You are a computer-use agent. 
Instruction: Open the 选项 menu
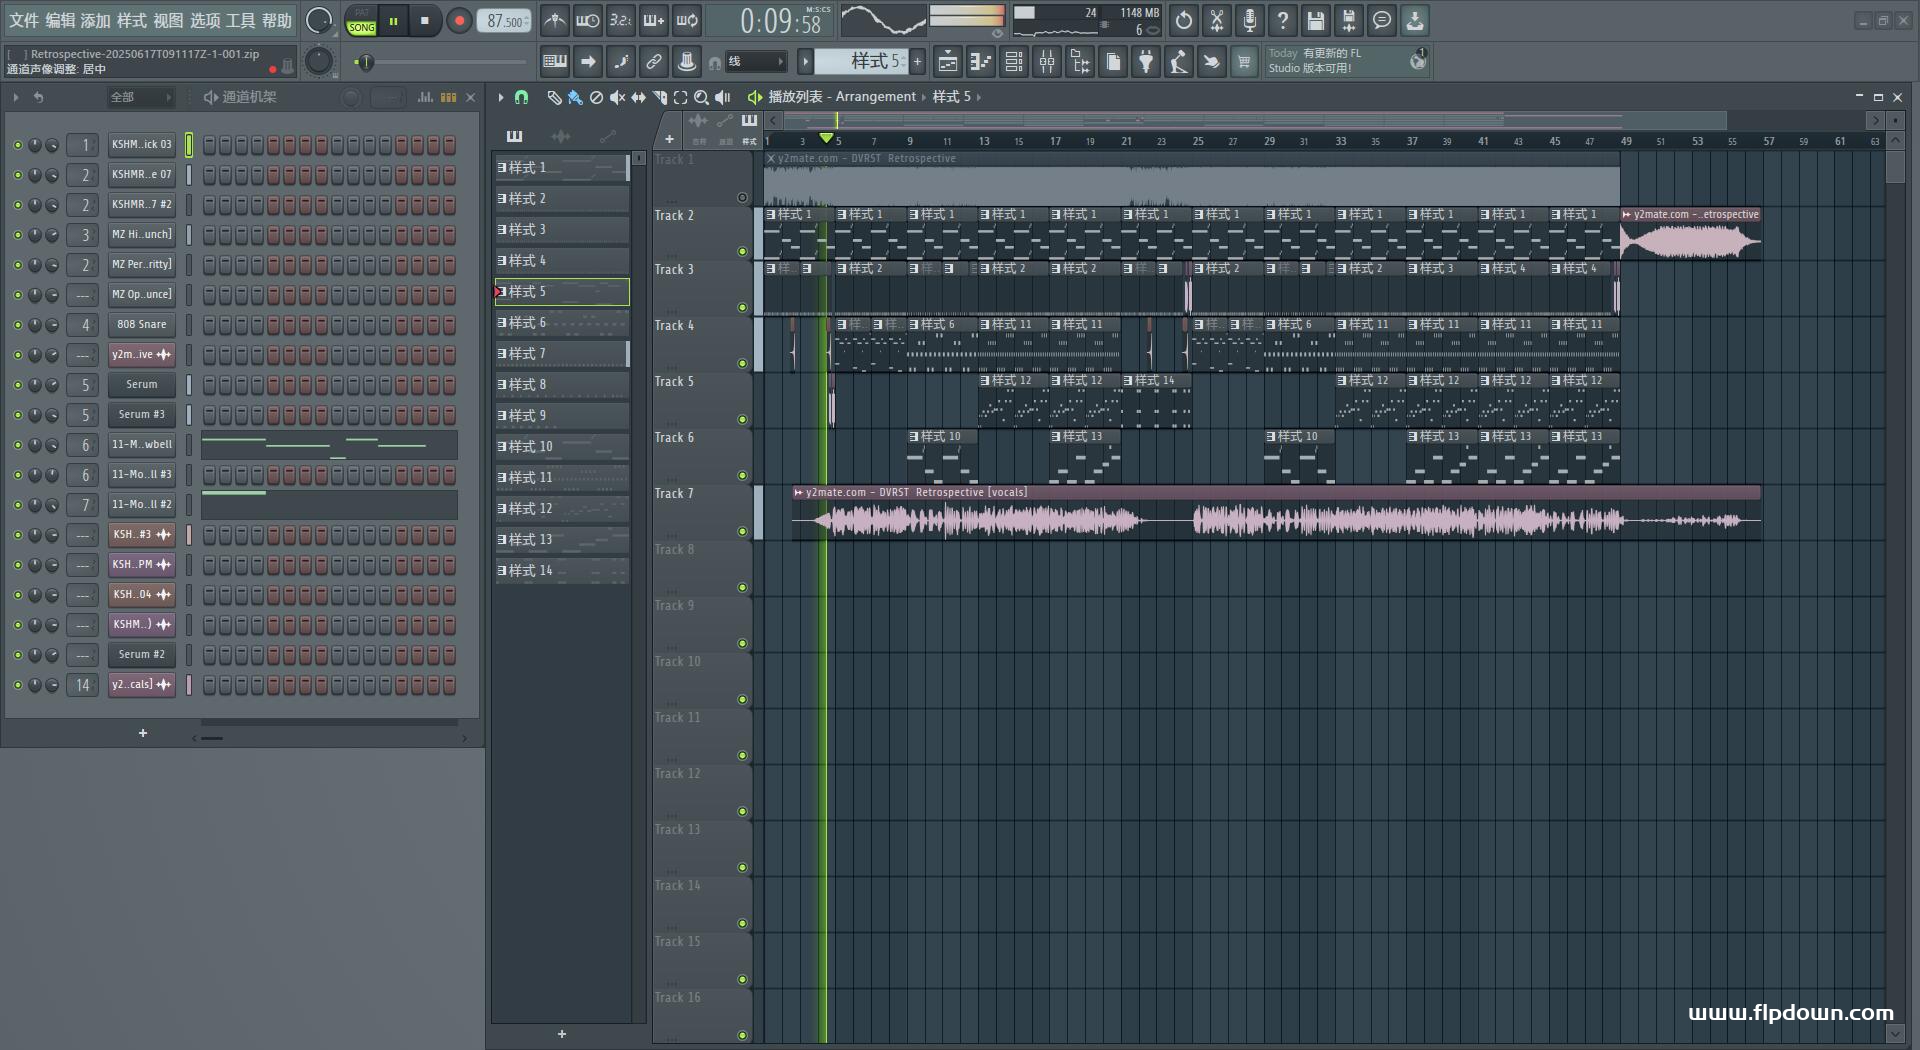pyautogui.click(x=205, y=21)
